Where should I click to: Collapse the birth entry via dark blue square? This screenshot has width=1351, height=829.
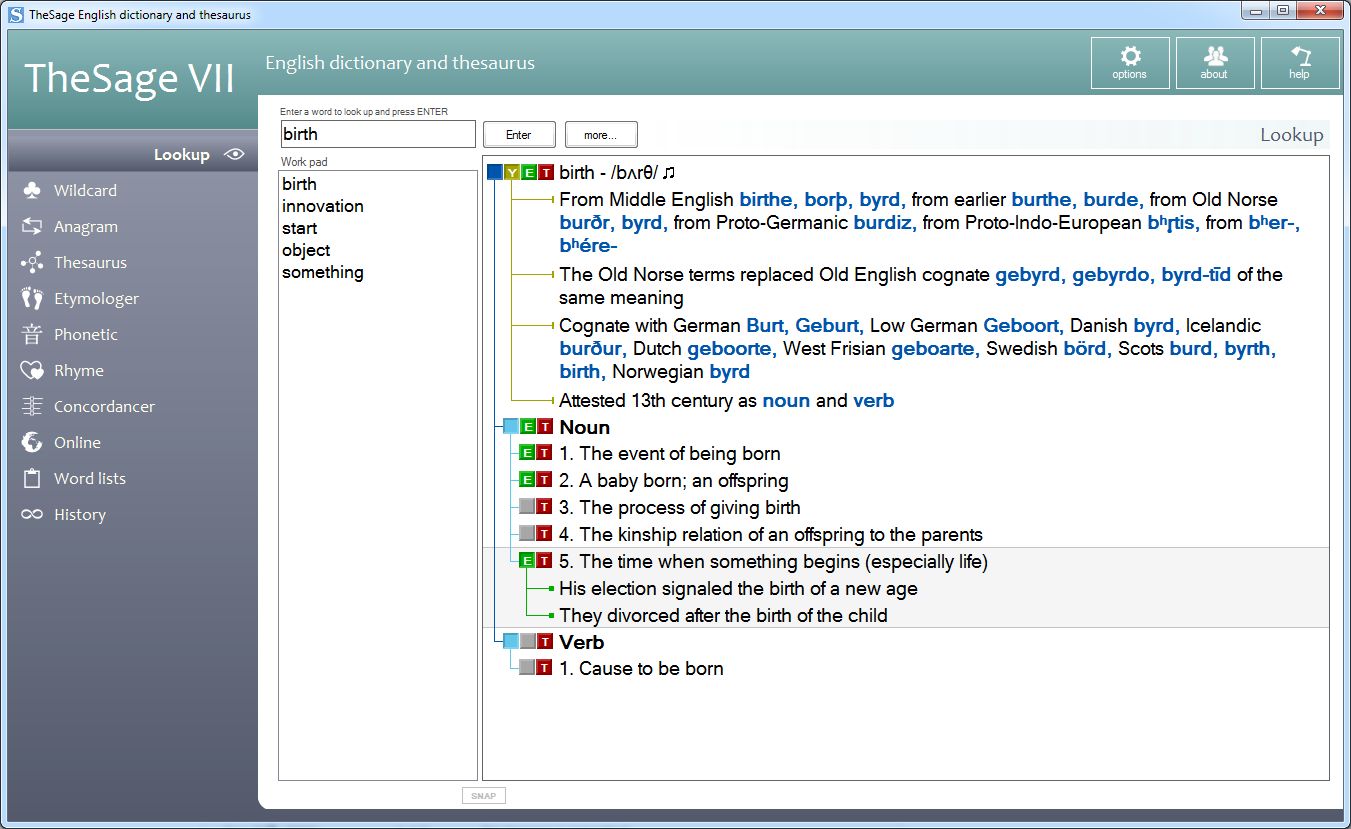(495, 173)
